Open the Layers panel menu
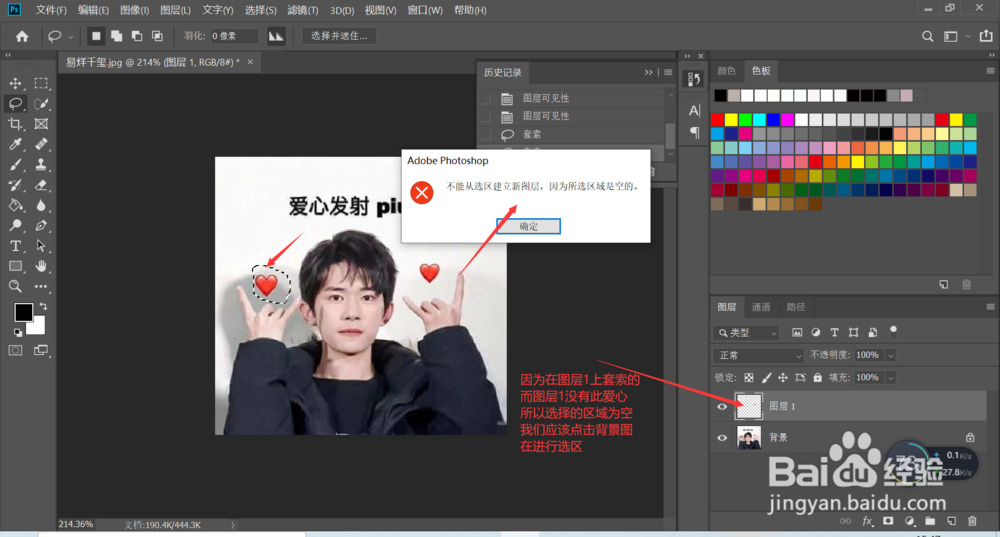The height and width of the screenshot is (537, 1000). pos(990,307)
